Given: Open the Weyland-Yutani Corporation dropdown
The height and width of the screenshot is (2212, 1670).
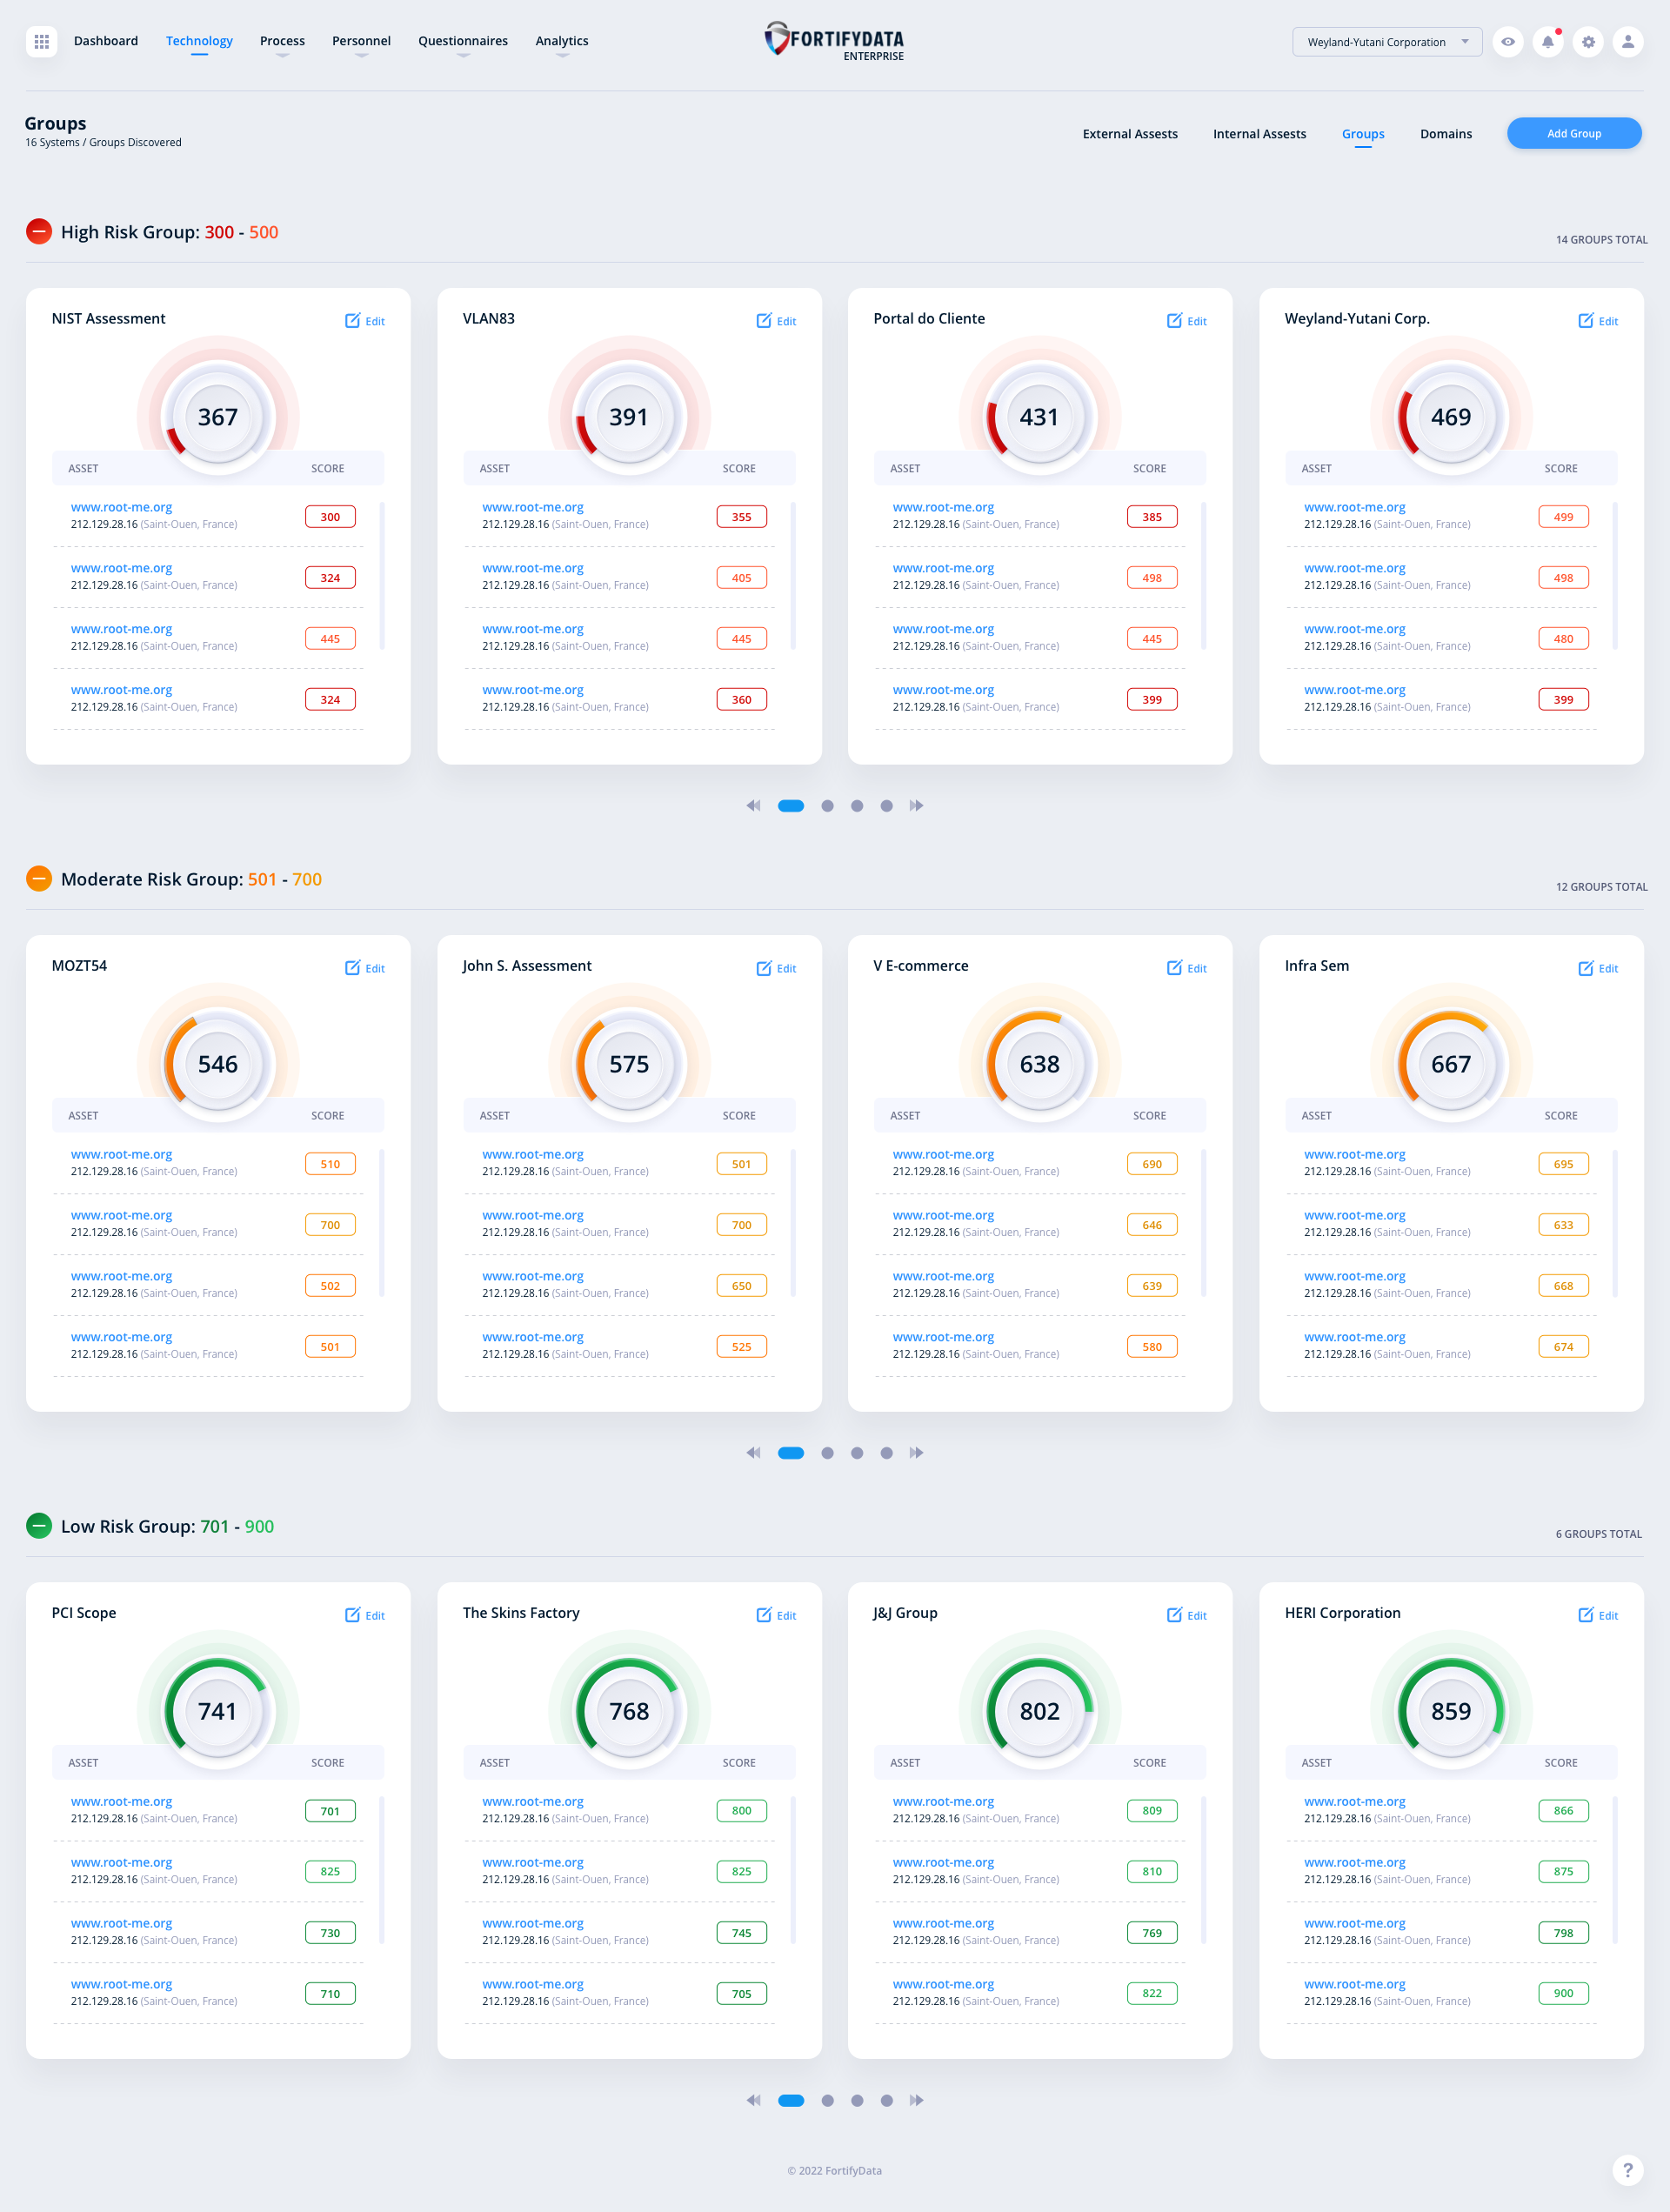Looking at the screenshot, I should (x=1387, y=42).
